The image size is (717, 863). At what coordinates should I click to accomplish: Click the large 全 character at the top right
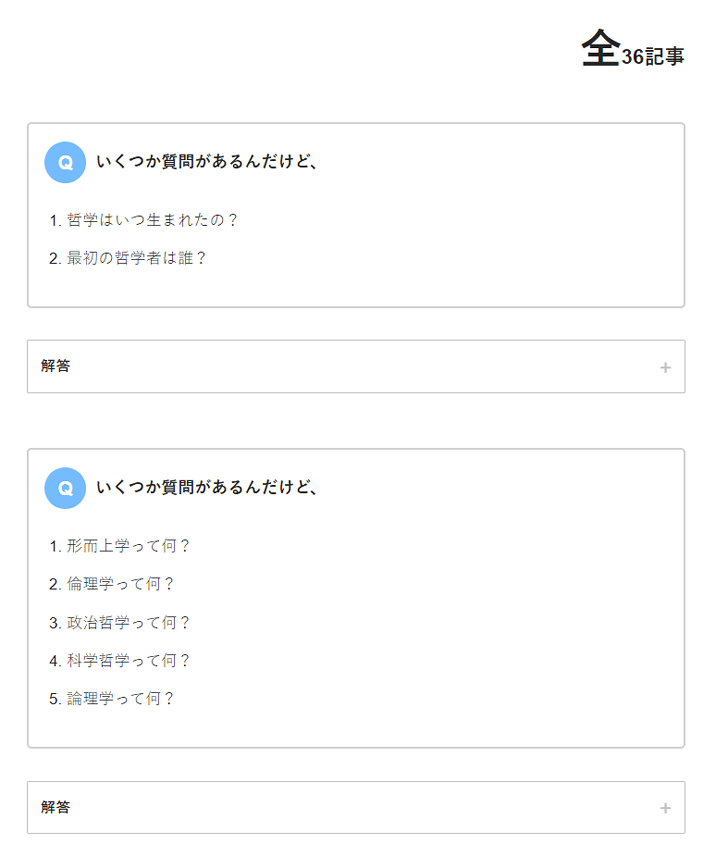[x=600, y=49]
